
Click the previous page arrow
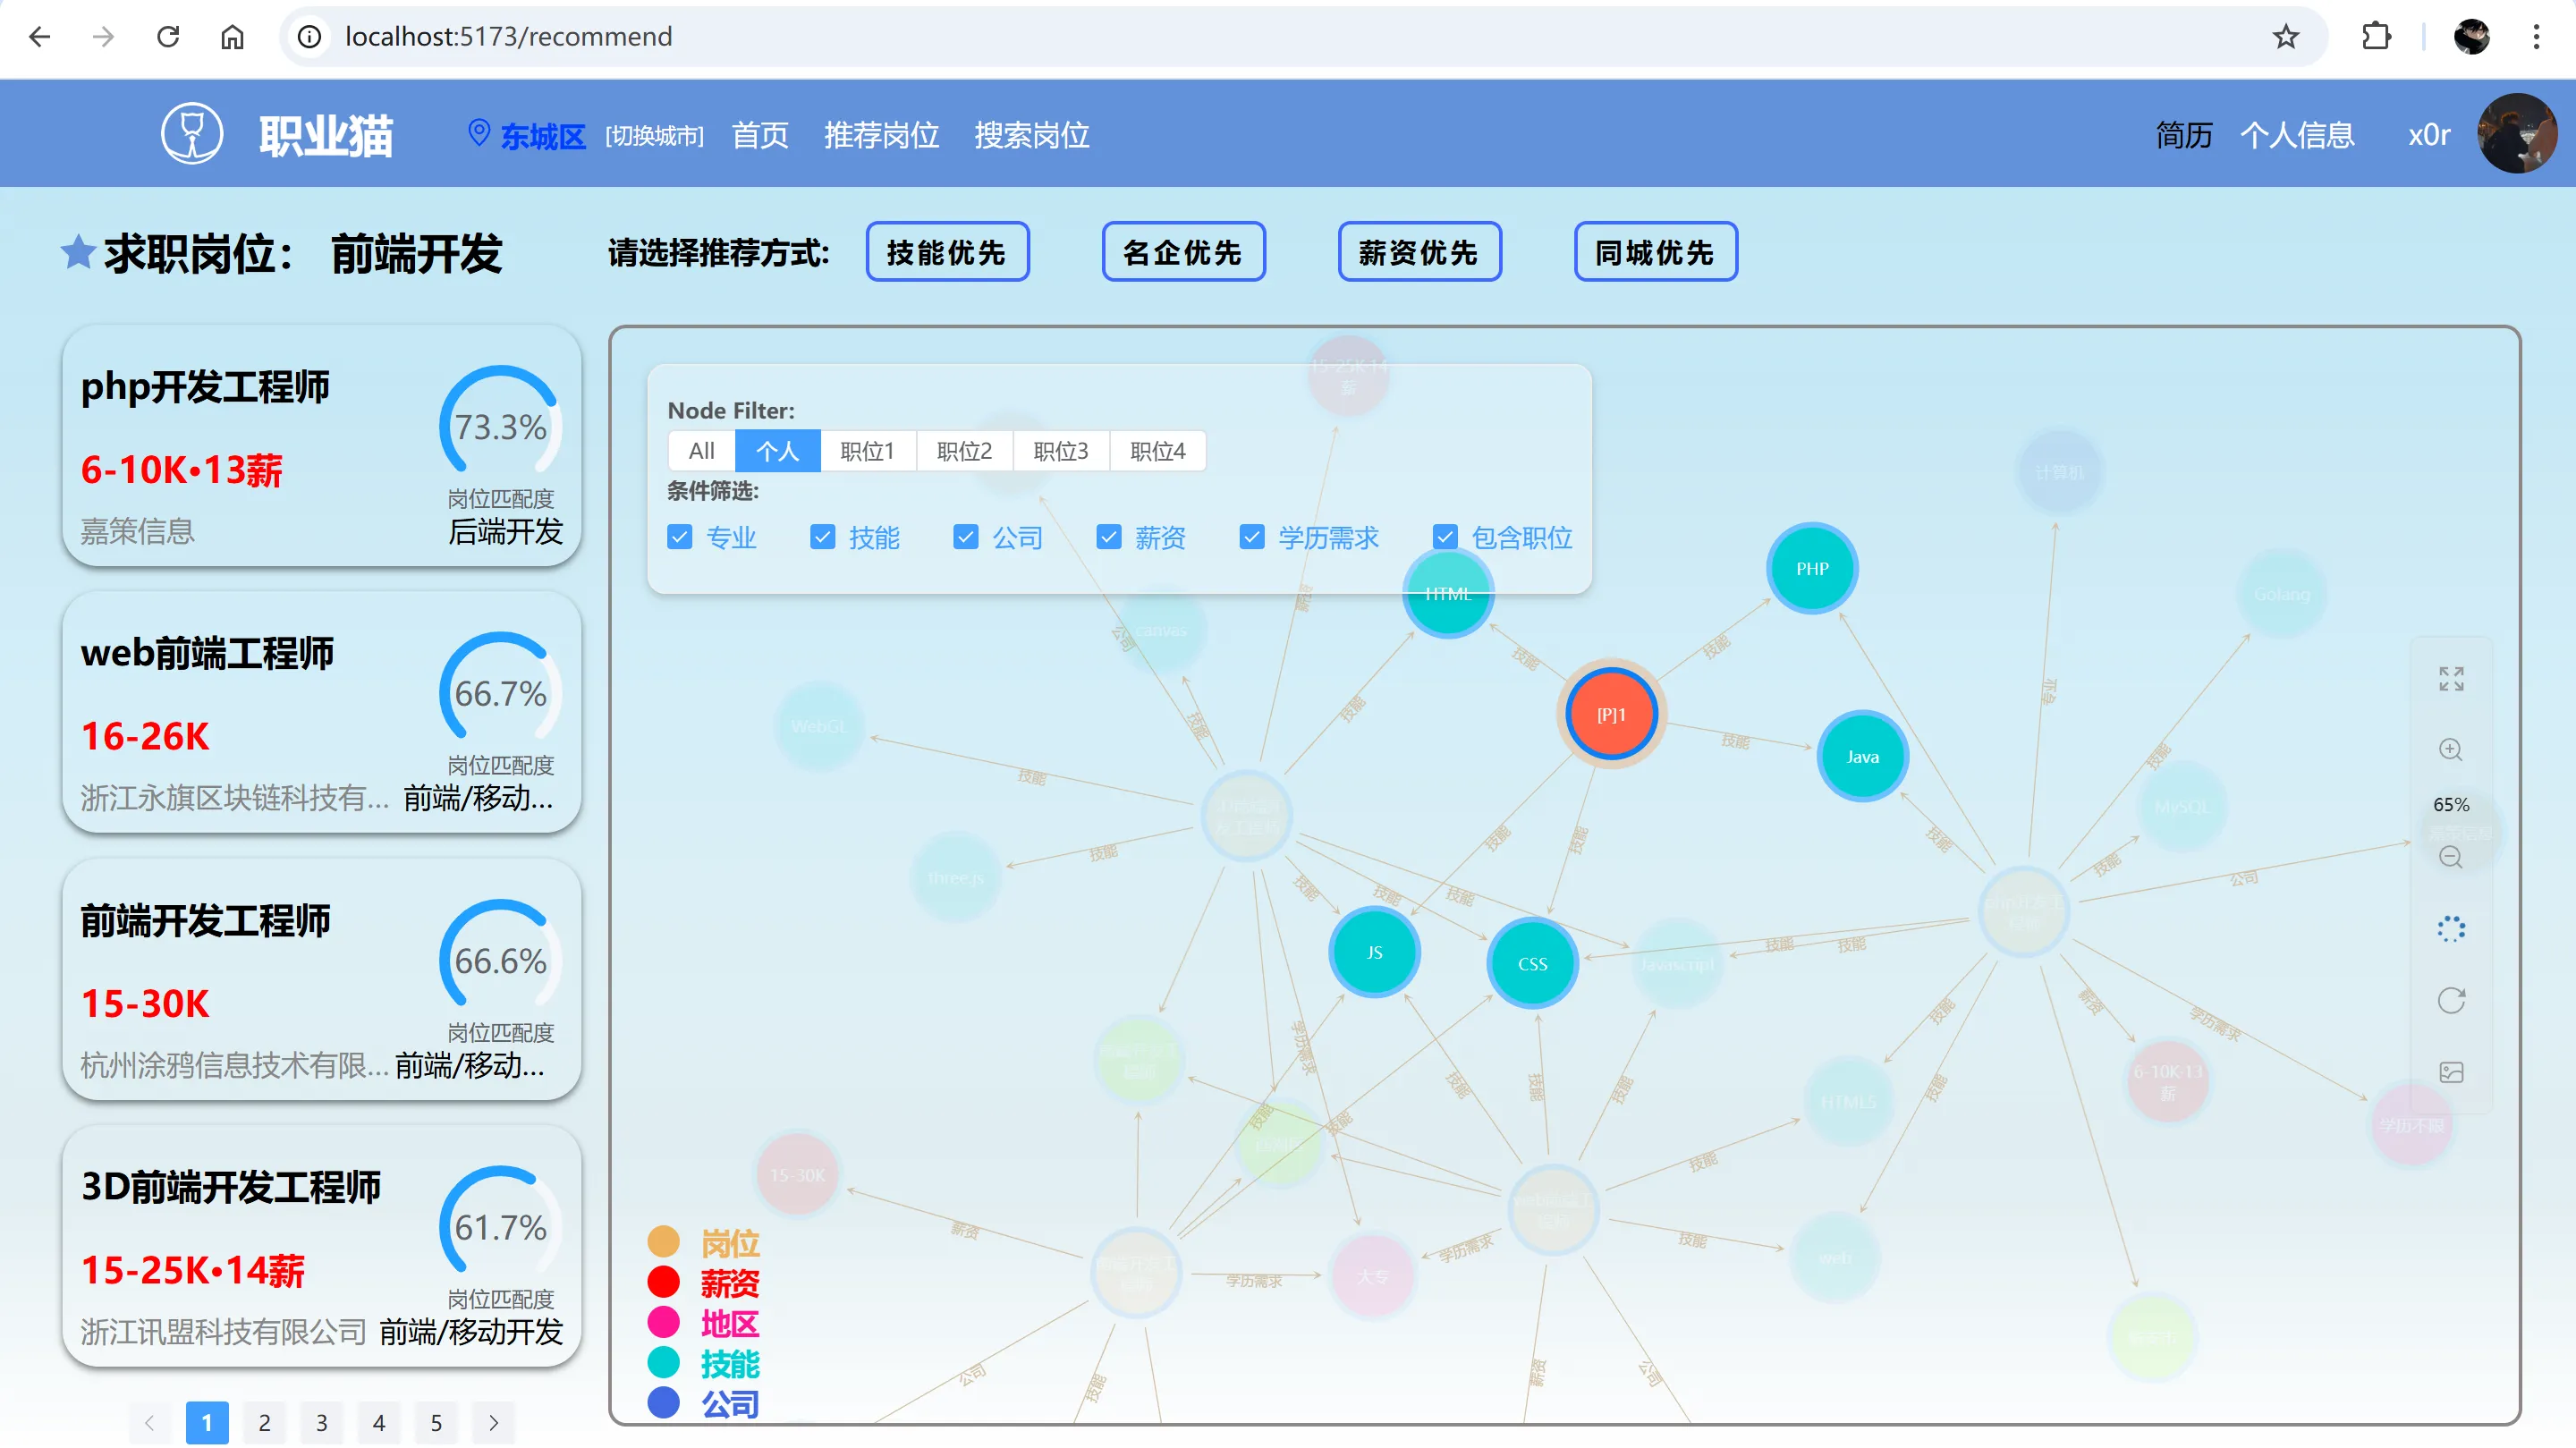[x=150, y=1422]
